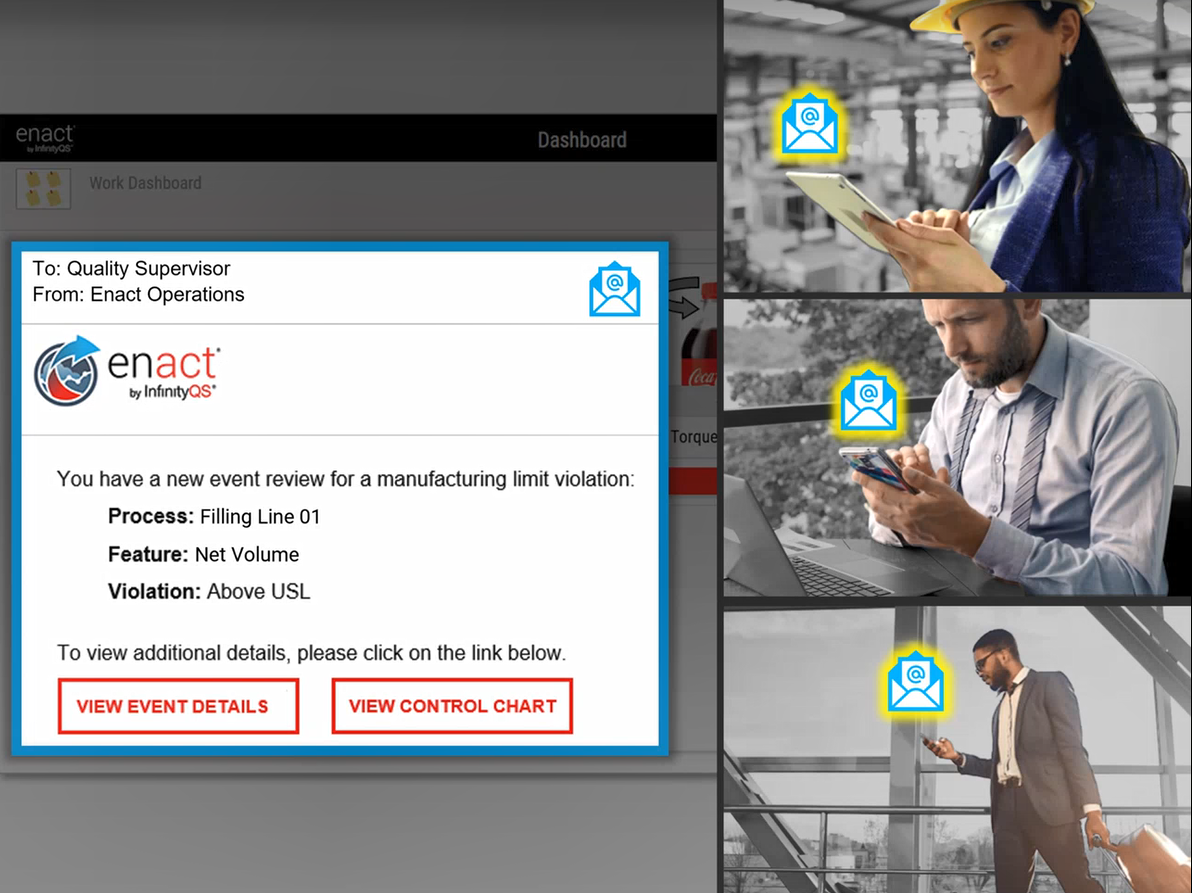Select the photo of the bearded man at a laptop
Viewport: 1192px width, 893px height.
click(958, 447)
